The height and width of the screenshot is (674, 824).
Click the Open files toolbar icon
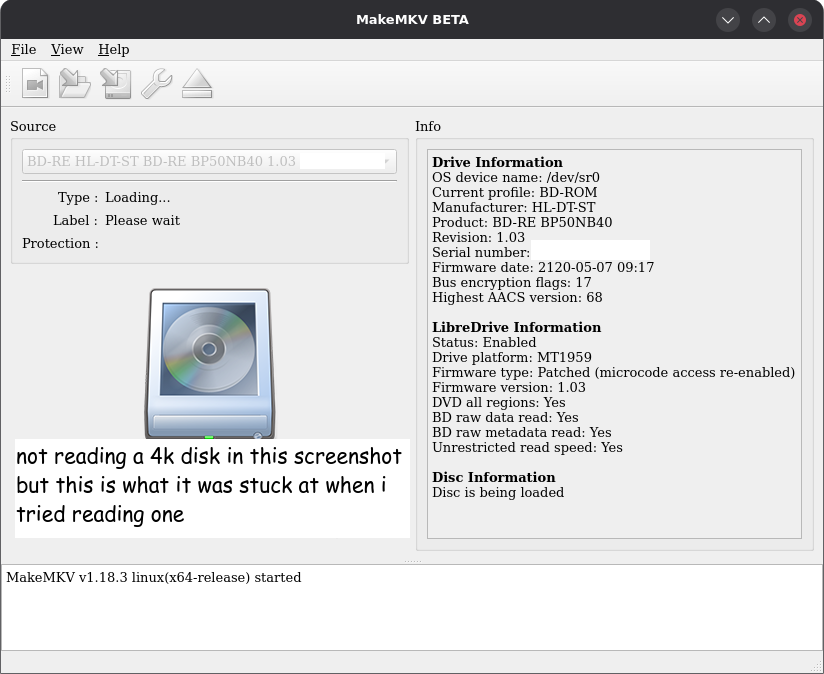point(36,84)
